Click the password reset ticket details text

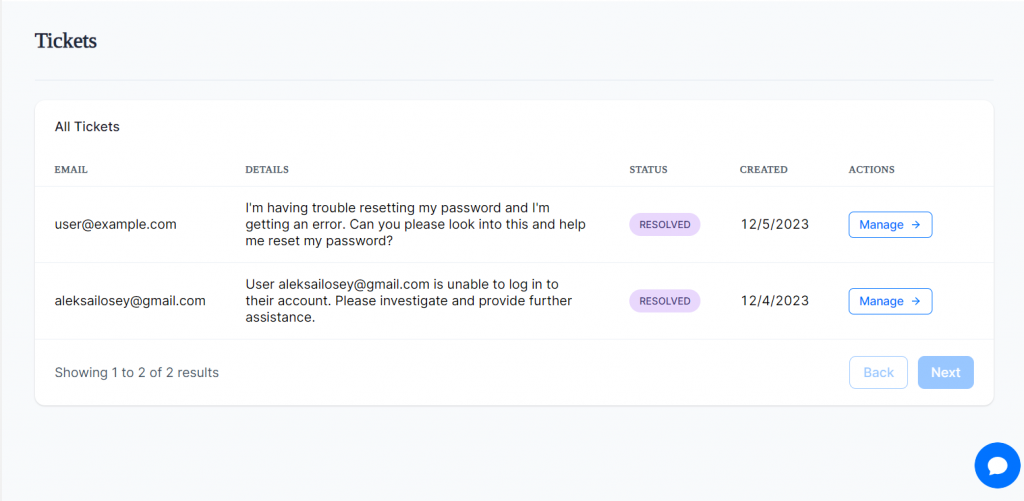[x=415, y=225]
